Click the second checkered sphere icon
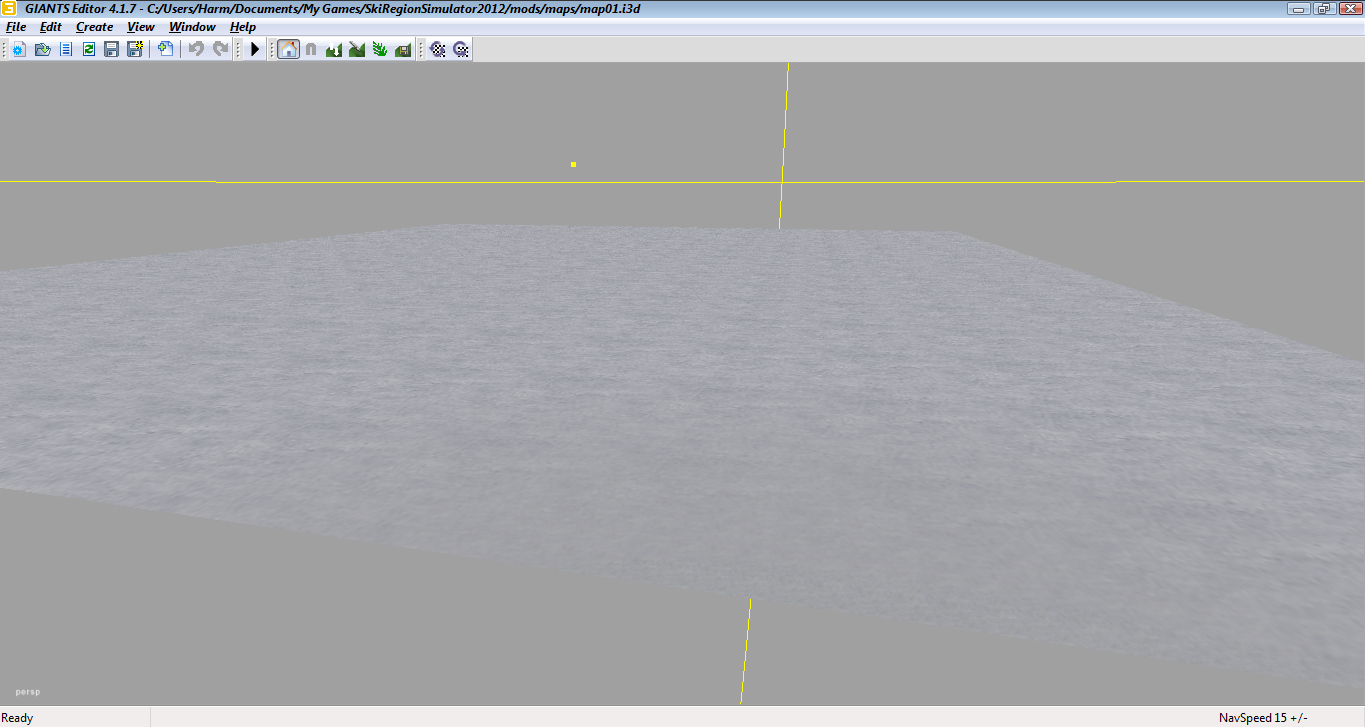Image resolution: width=1366 pixels, height=728 pixels. 461,49
